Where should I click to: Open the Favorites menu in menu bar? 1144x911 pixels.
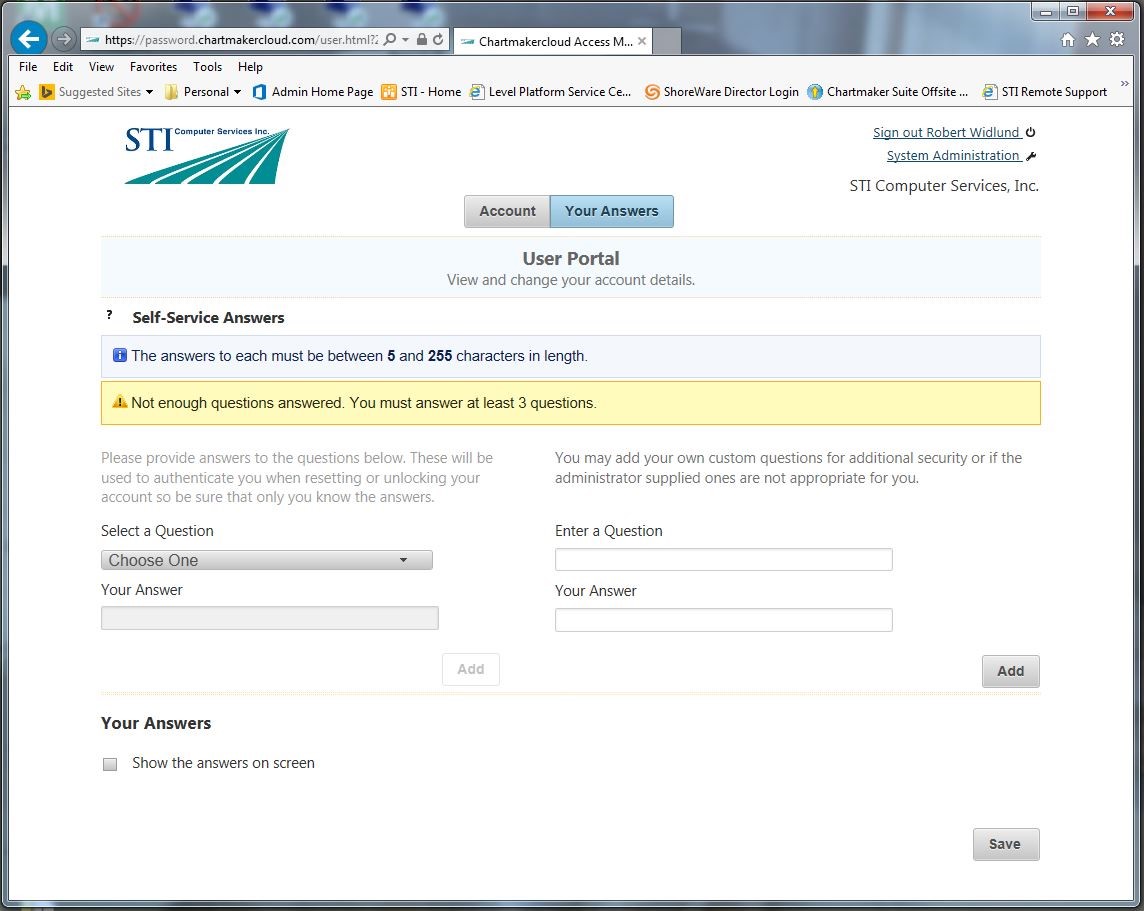tap(153, 67)
